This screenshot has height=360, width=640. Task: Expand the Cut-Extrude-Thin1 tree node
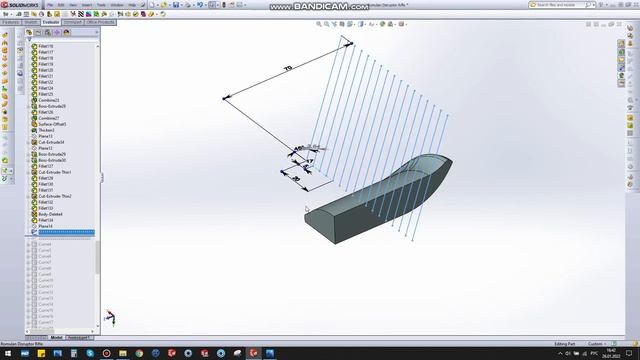pyautogui.click(x=28, y=173)
